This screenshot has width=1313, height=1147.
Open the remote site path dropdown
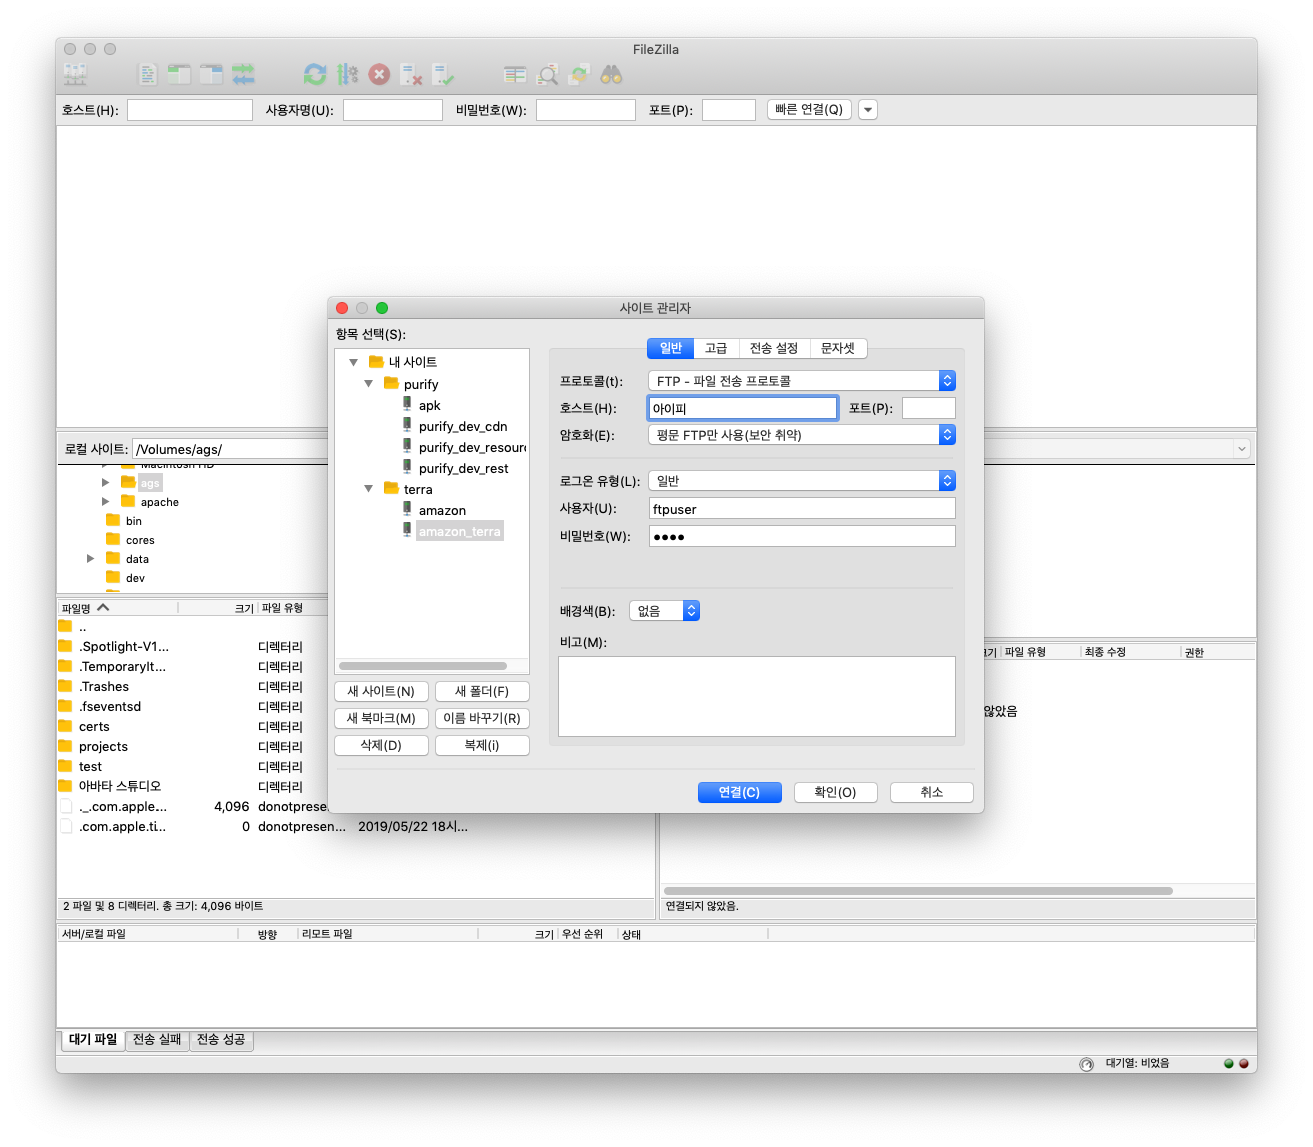(1242, 449)
